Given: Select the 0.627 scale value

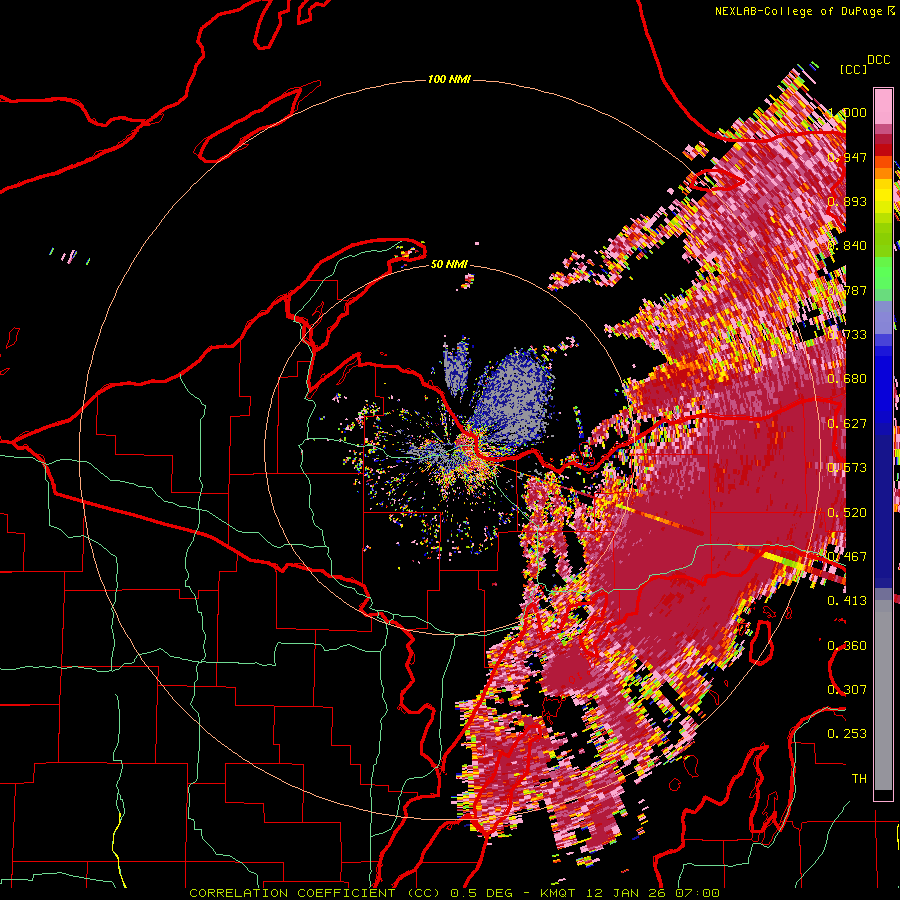Looking at the screenshot, I should point(847,423).
